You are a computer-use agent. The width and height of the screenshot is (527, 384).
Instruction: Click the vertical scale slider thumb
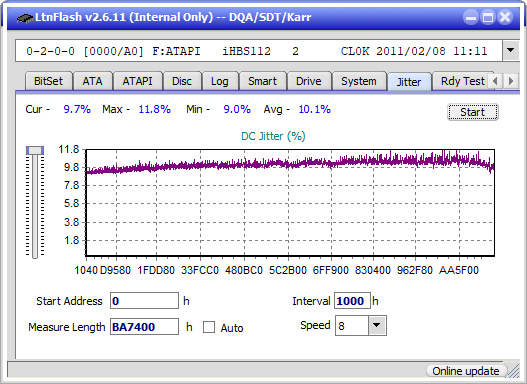35,150
